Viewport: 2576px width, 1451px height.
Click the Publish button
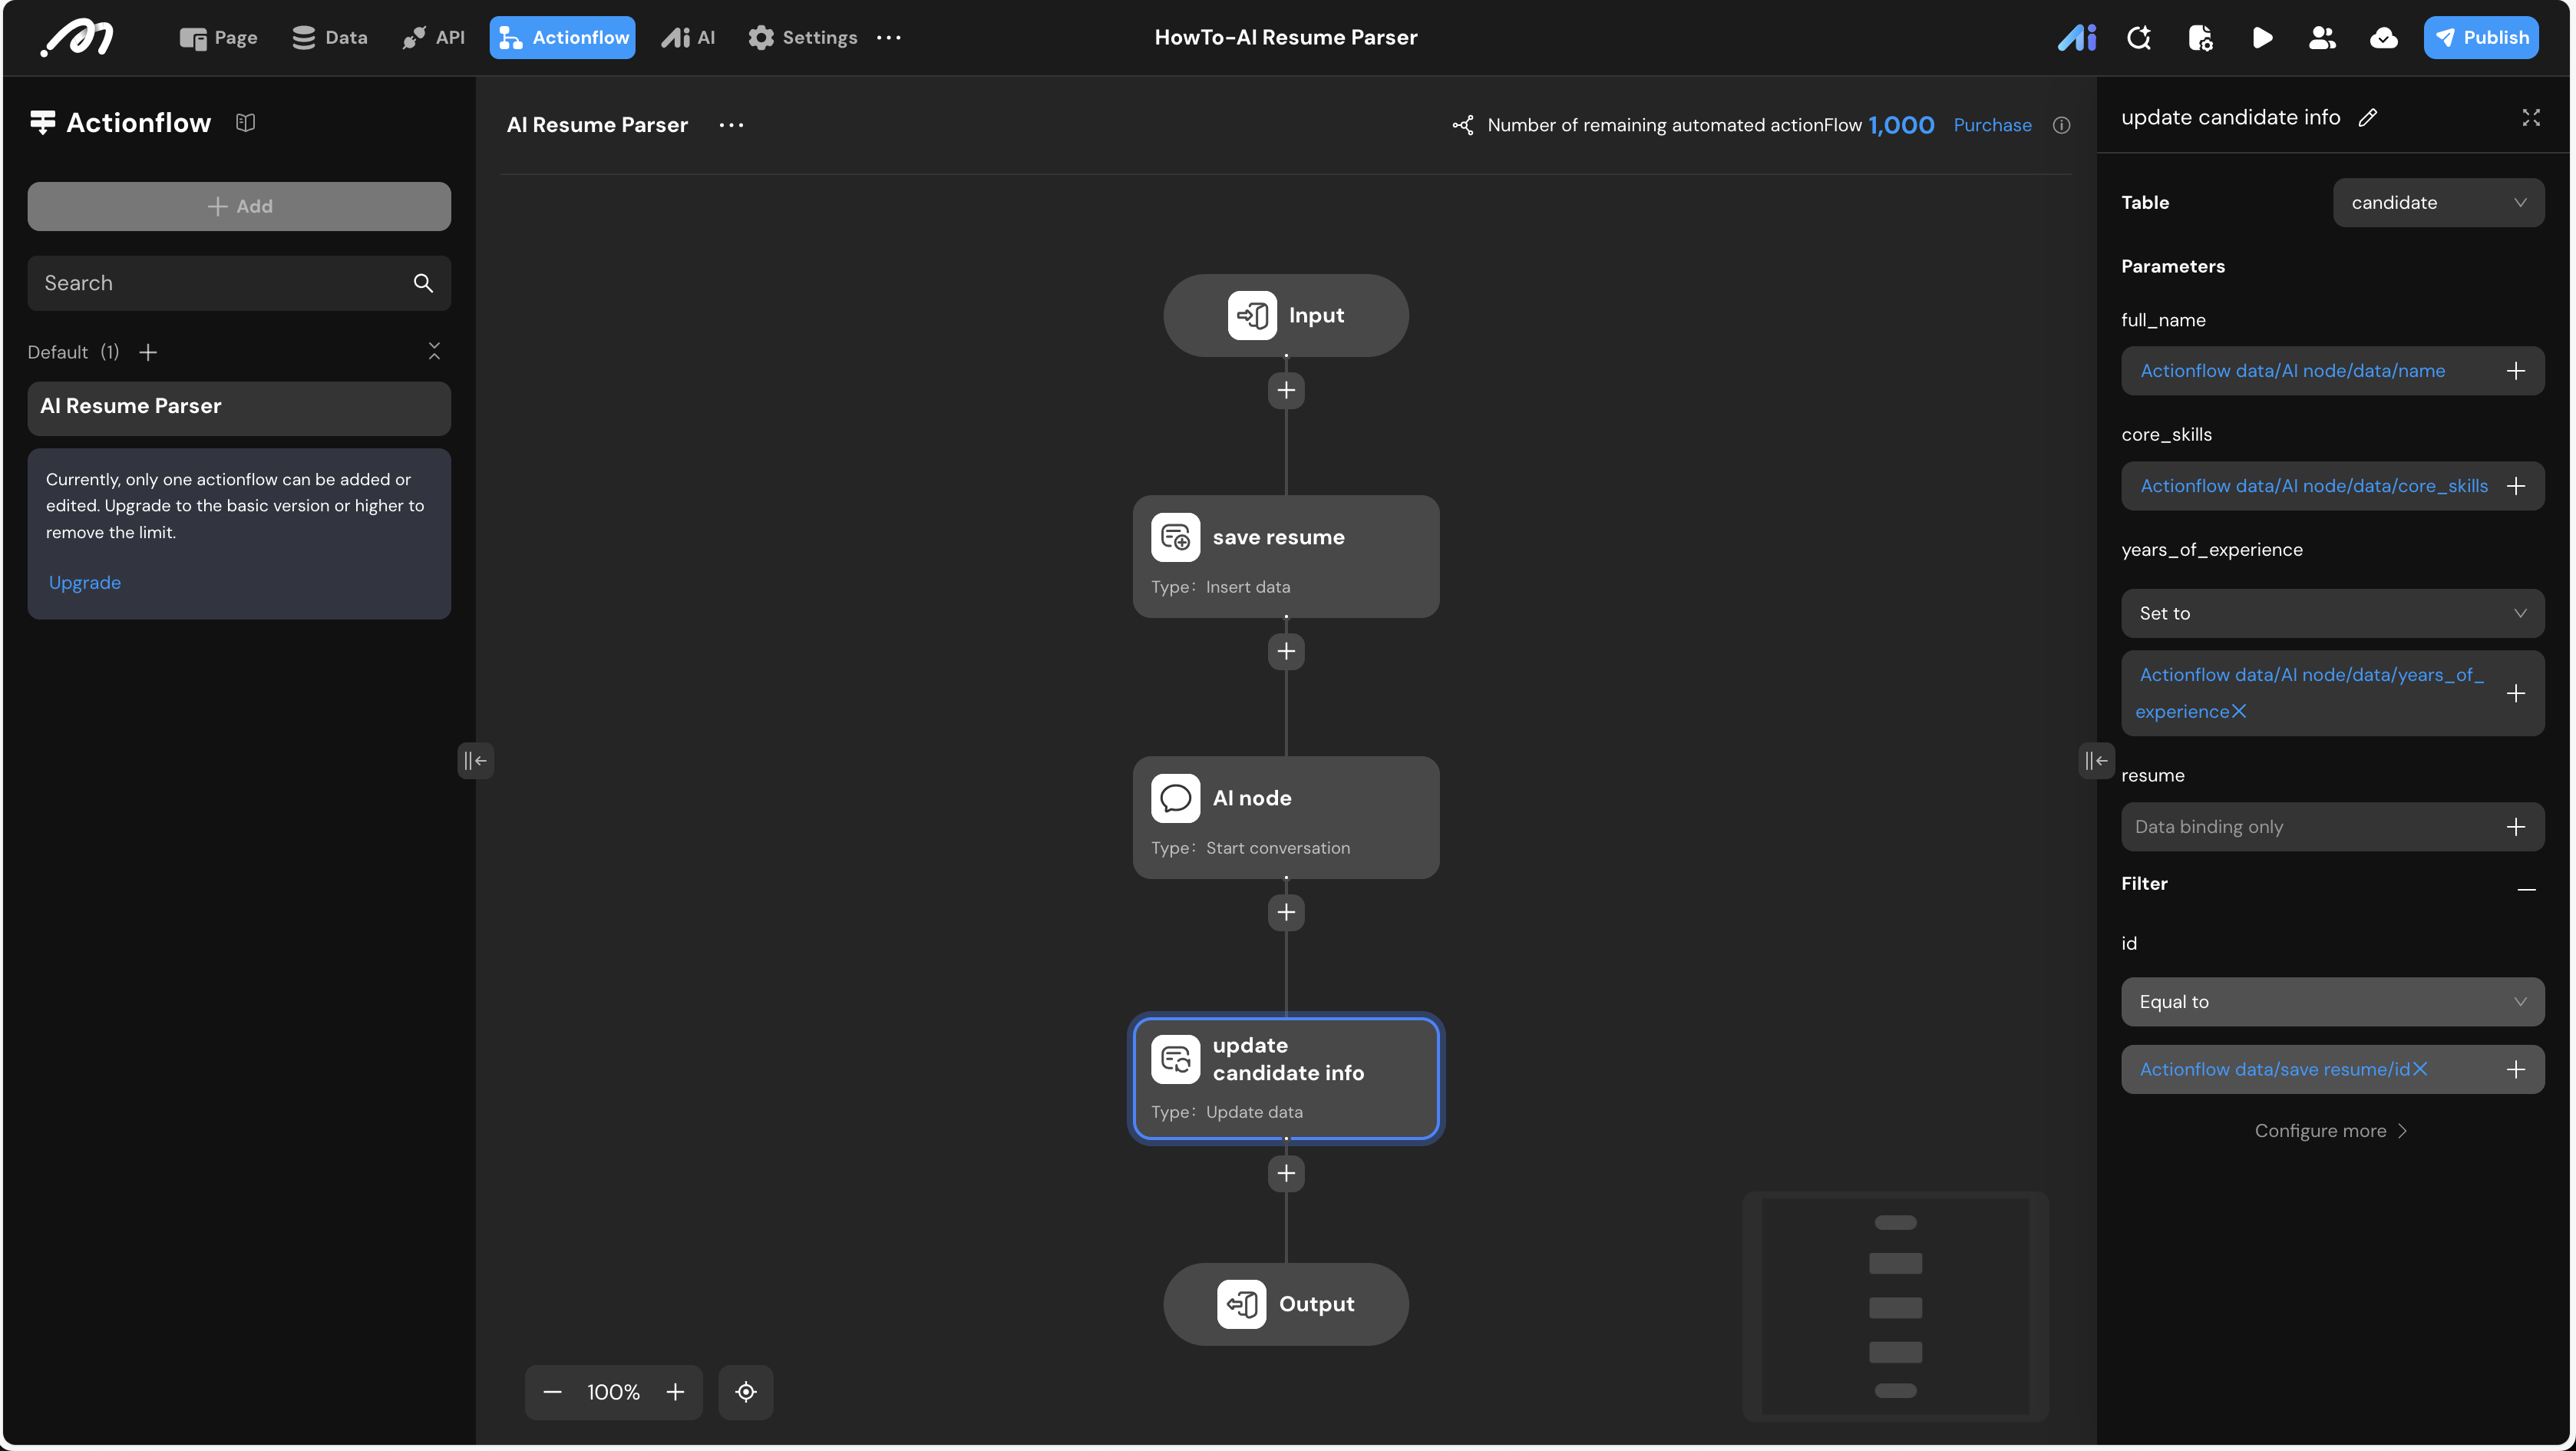[2480, 38]
